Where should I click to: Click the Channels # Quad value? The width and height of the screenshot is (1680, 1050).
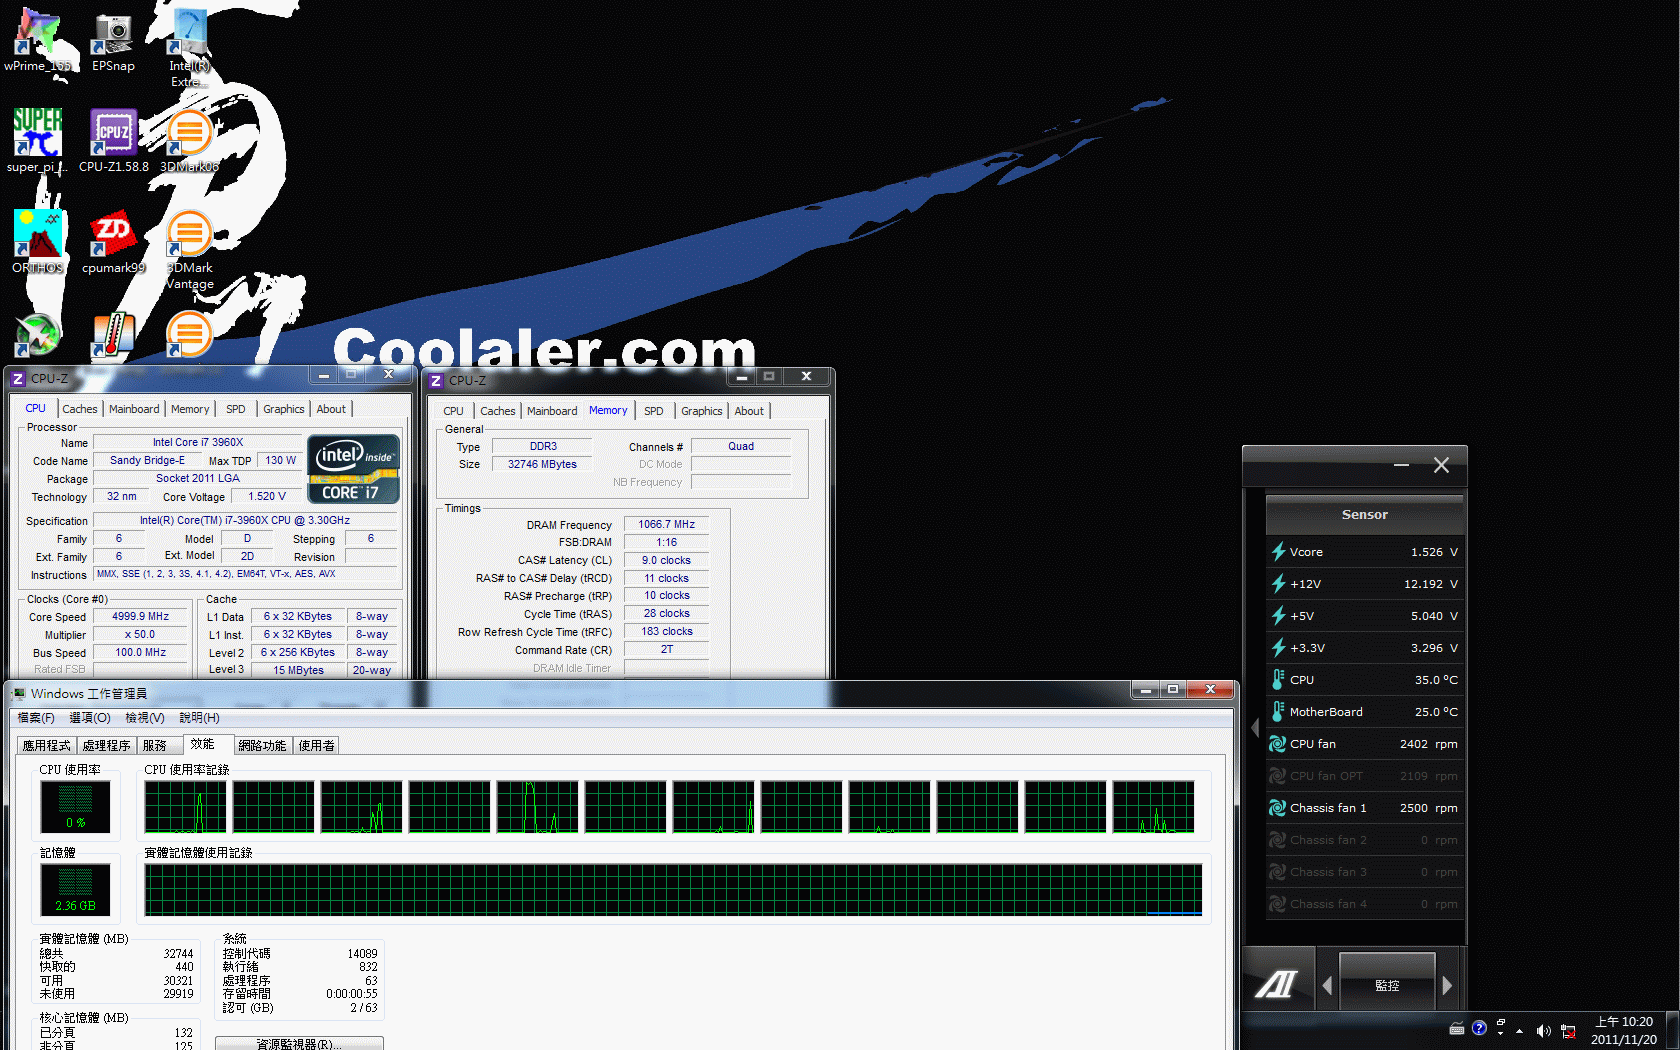[x=741, y=446]
